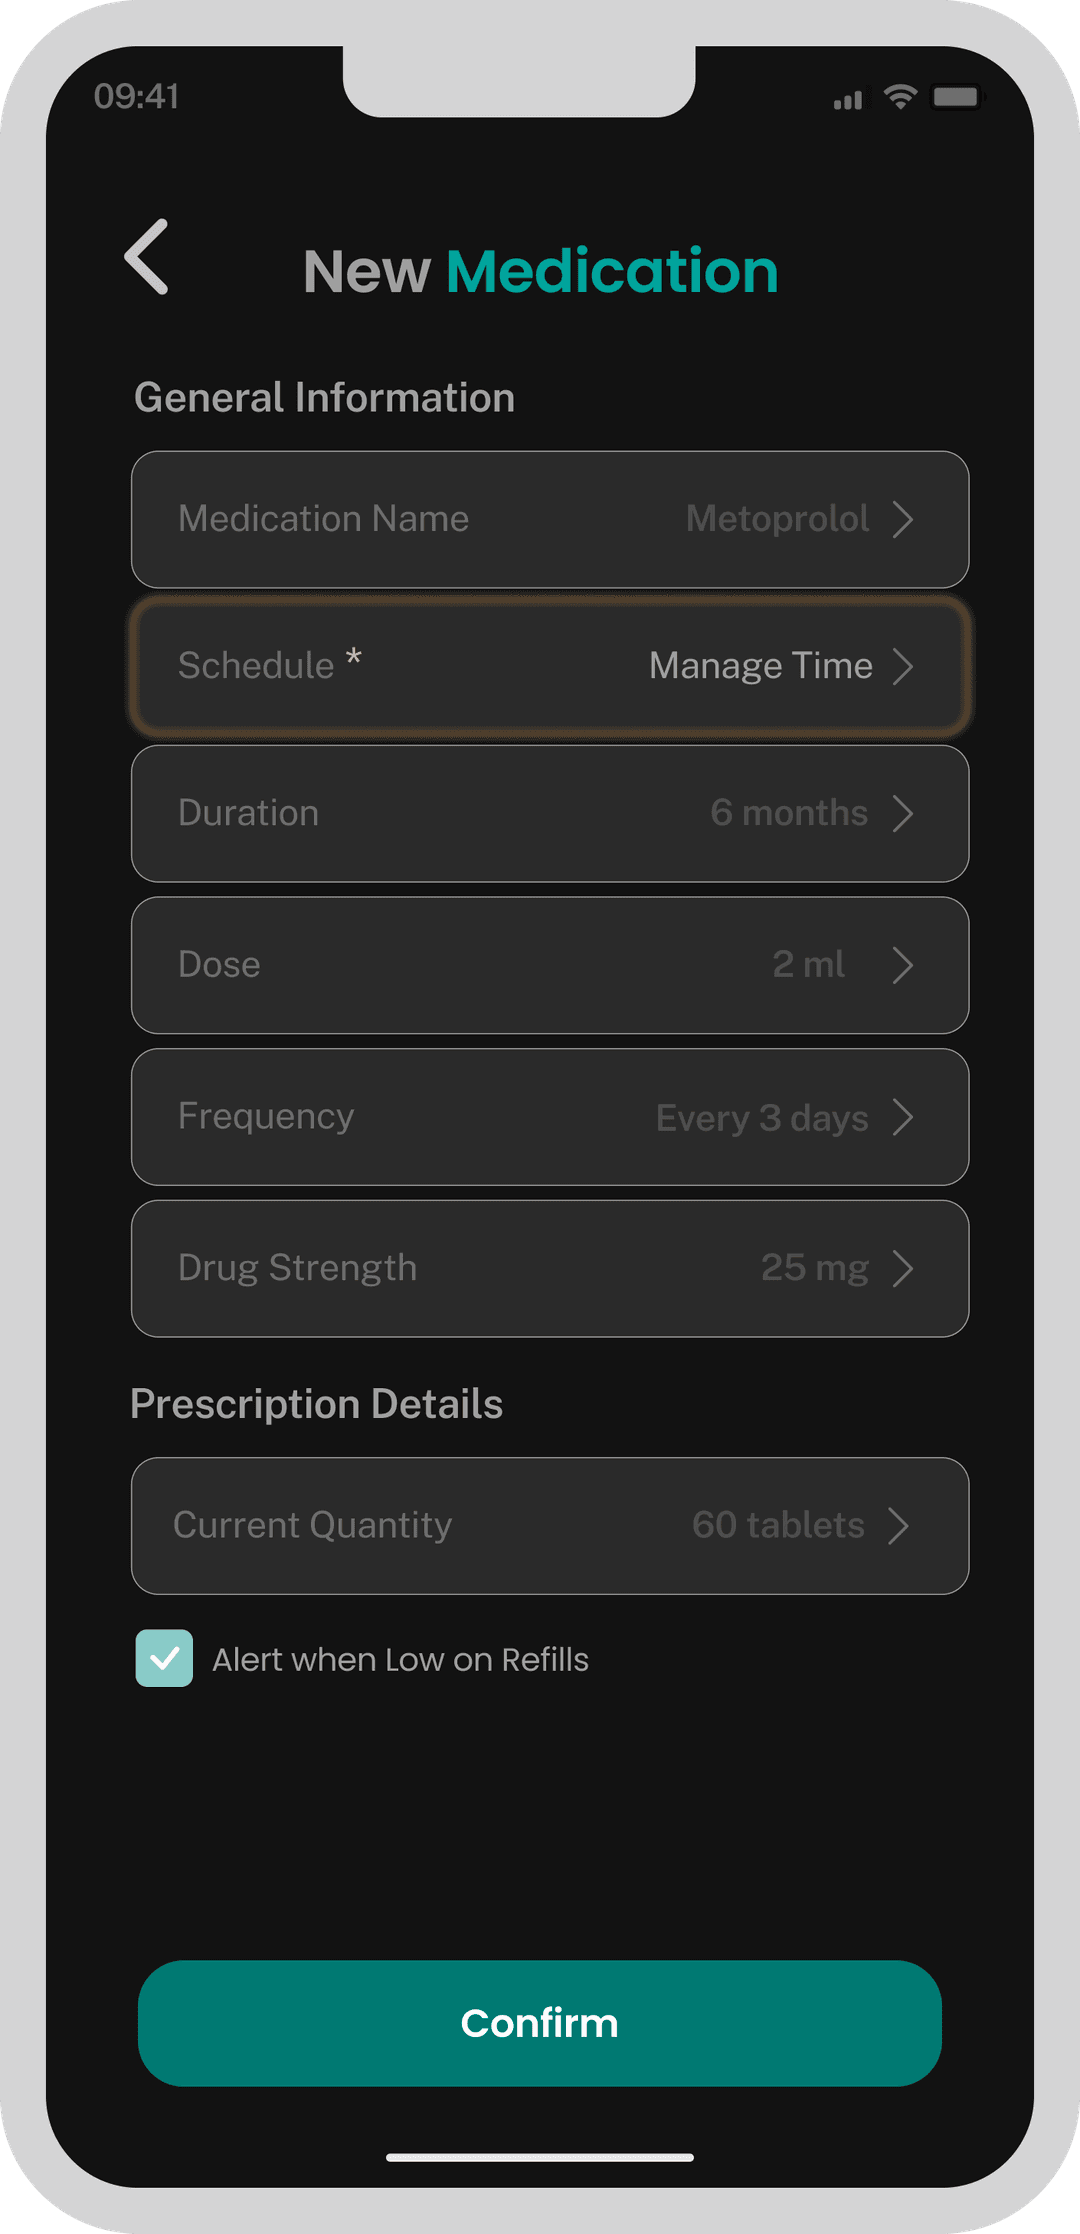The width and height of the screenshot is (1080, 2234).
Task: Click the chevron beside 2 ml dose
Action: tap(903, 965)
